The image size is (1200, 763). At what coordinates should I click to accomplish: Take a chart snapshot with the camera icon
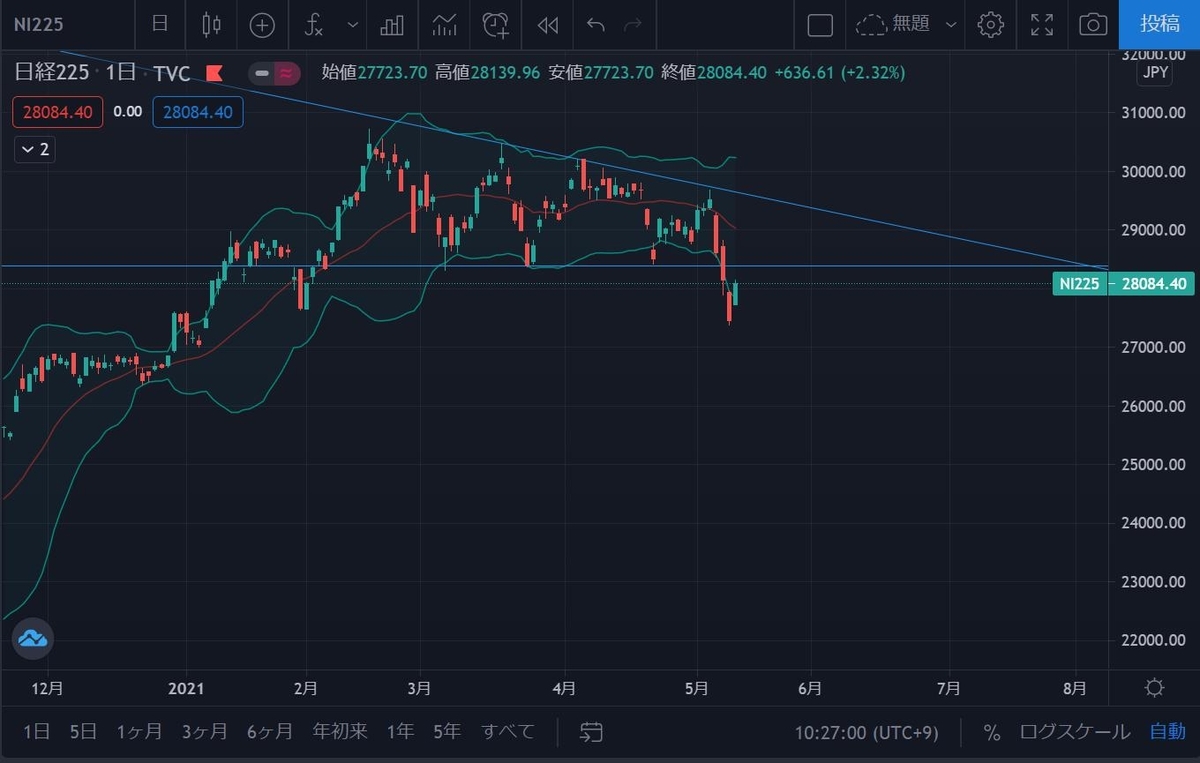pos(1092,25)
